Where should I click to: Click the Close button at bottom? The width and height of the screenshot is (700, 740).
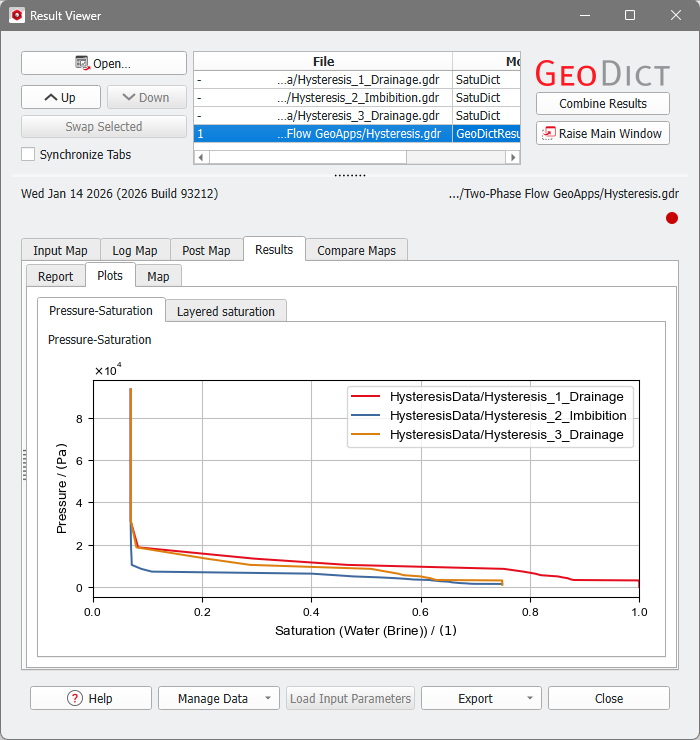609,698
